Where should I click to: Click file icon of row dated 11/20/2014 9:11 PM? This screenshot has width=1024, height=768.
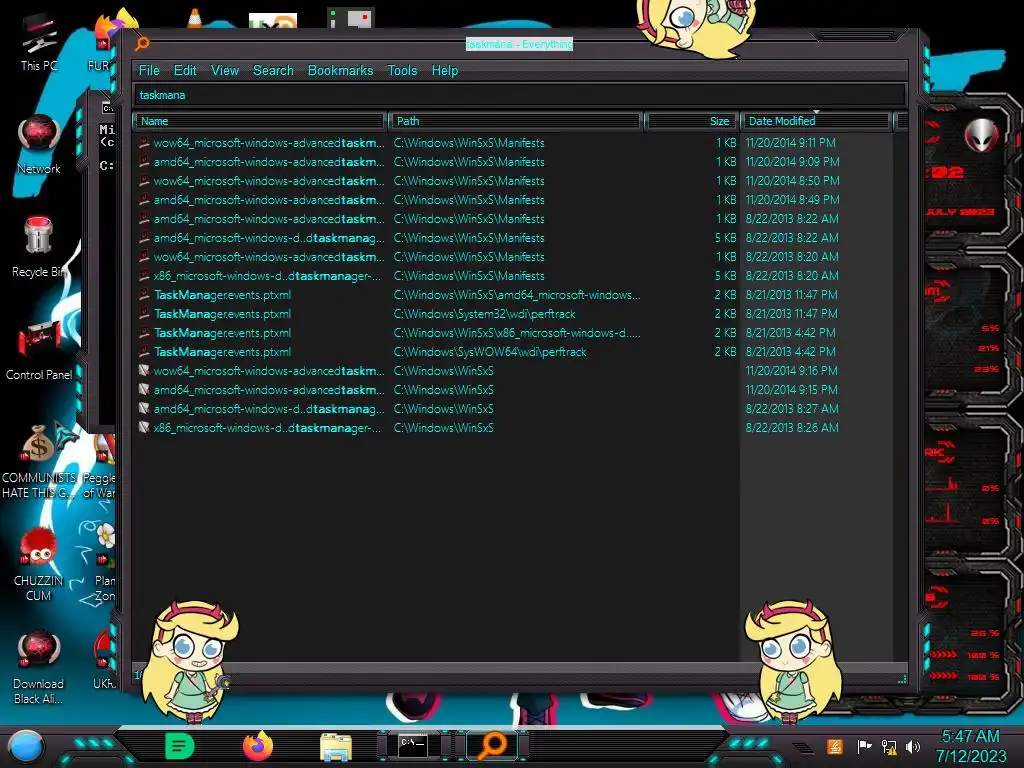(144, 143)
